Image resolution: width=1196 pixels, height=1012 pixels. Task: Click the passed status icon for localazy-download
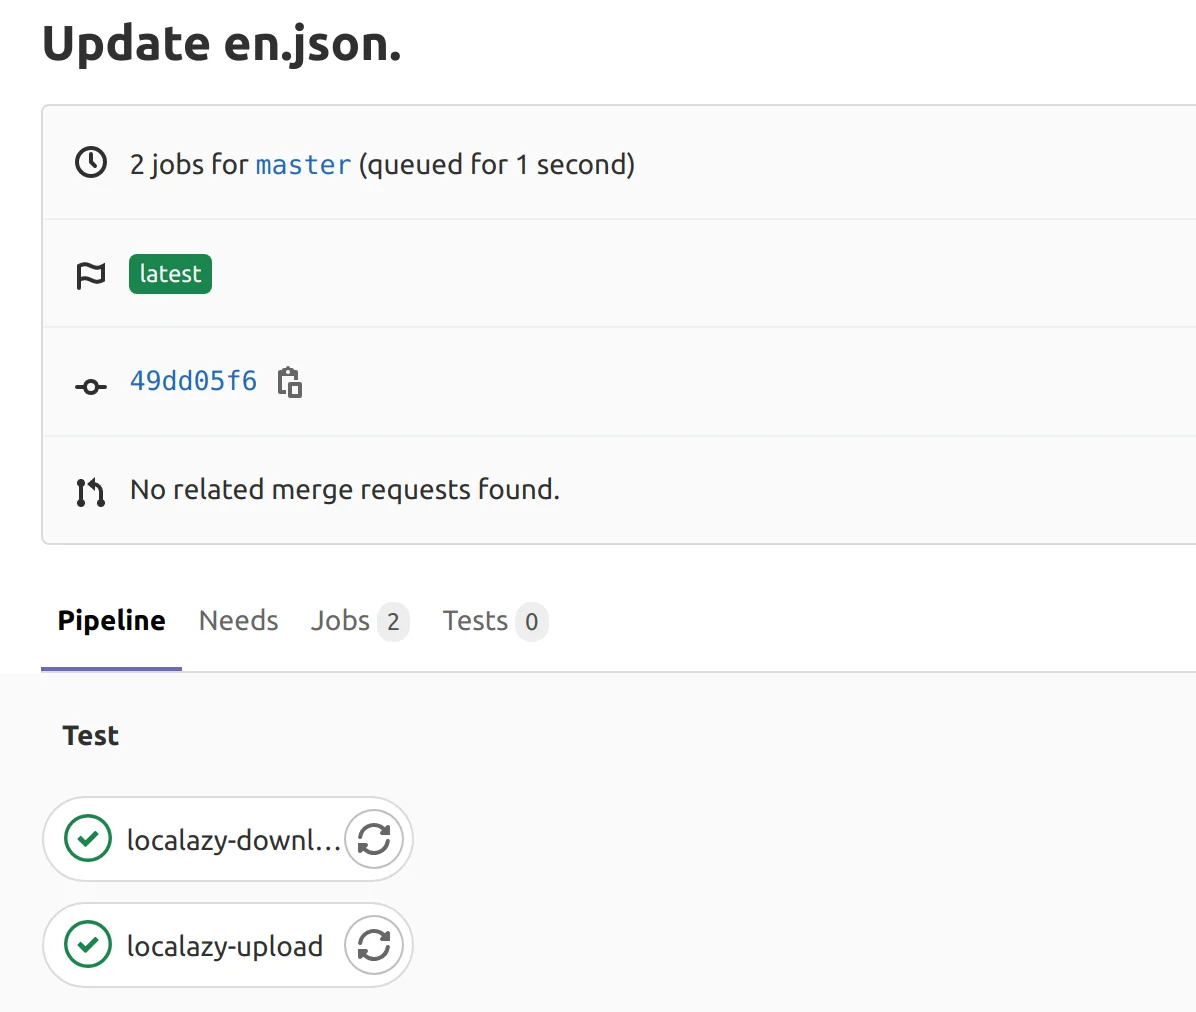(88, 839)
